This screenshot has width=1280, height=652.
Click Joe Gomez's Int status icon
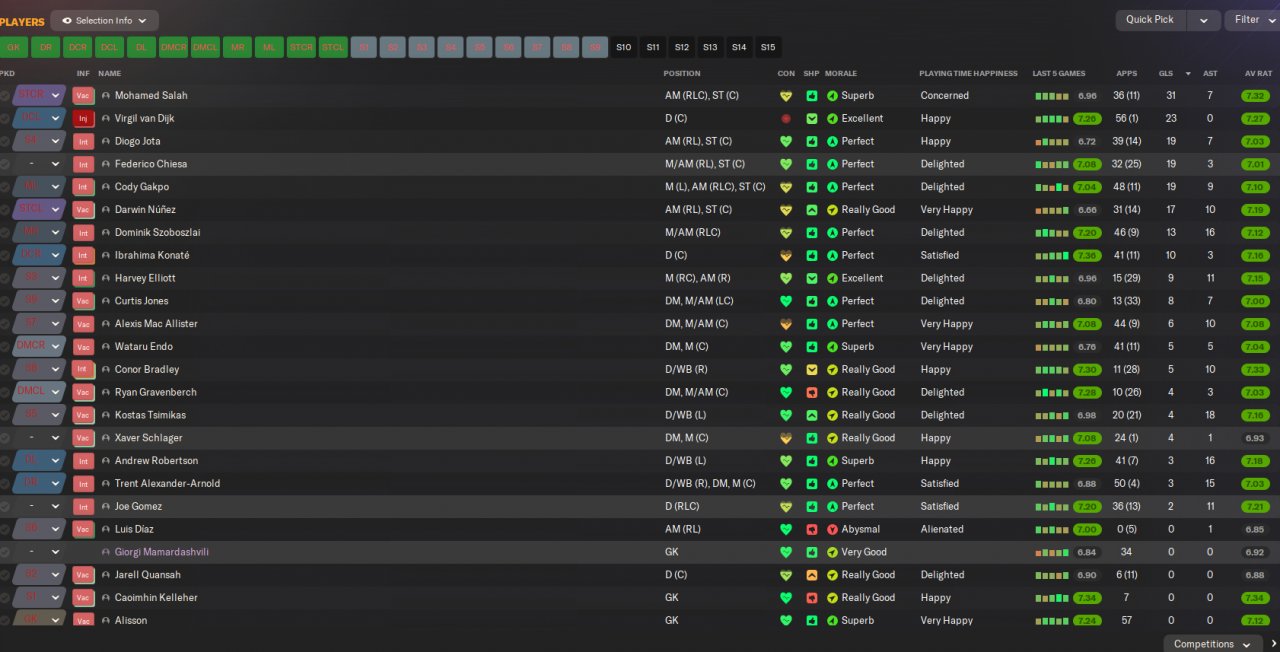83,507
